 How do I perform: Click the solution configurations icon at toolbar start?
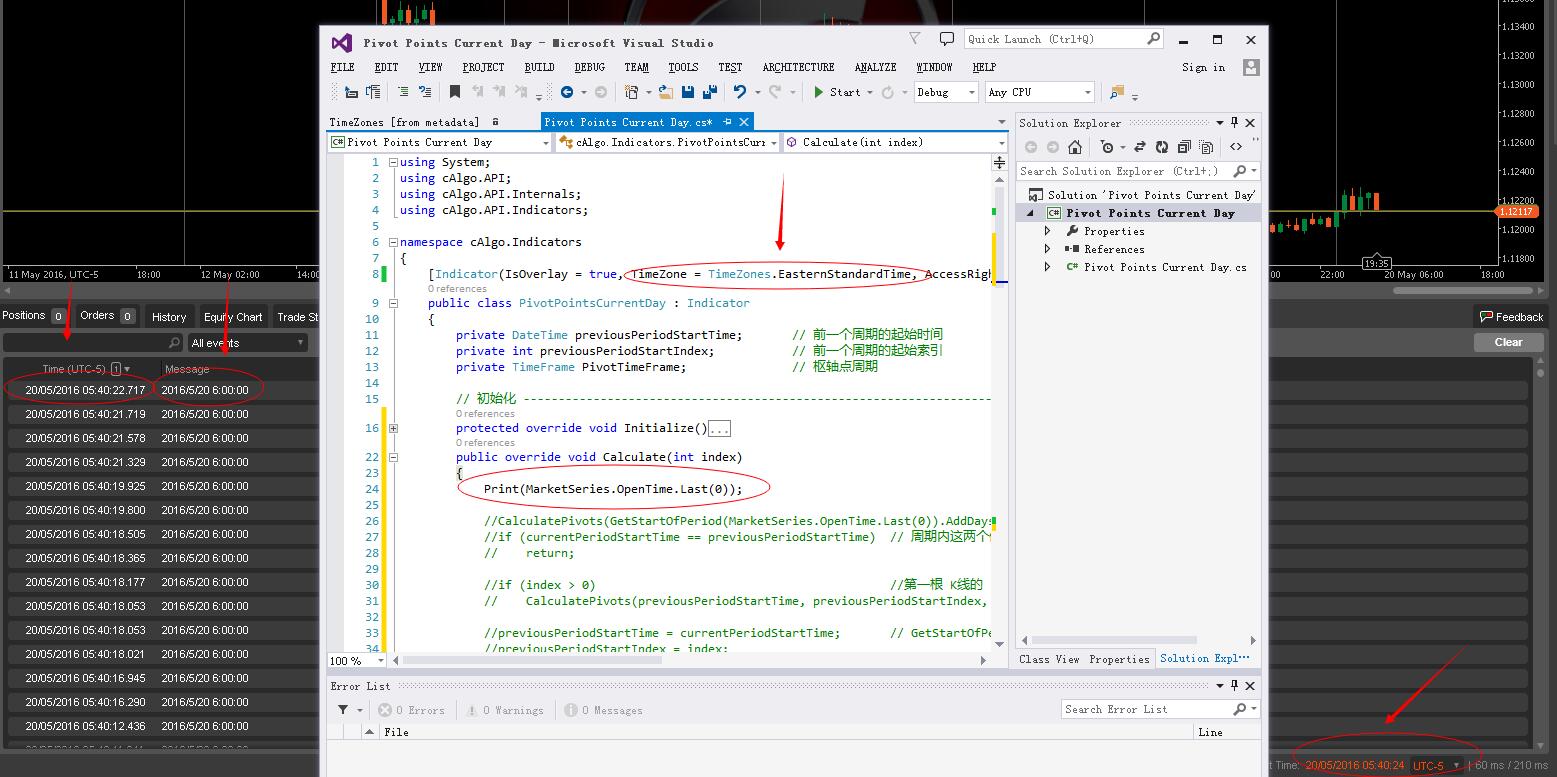point(351,92)
